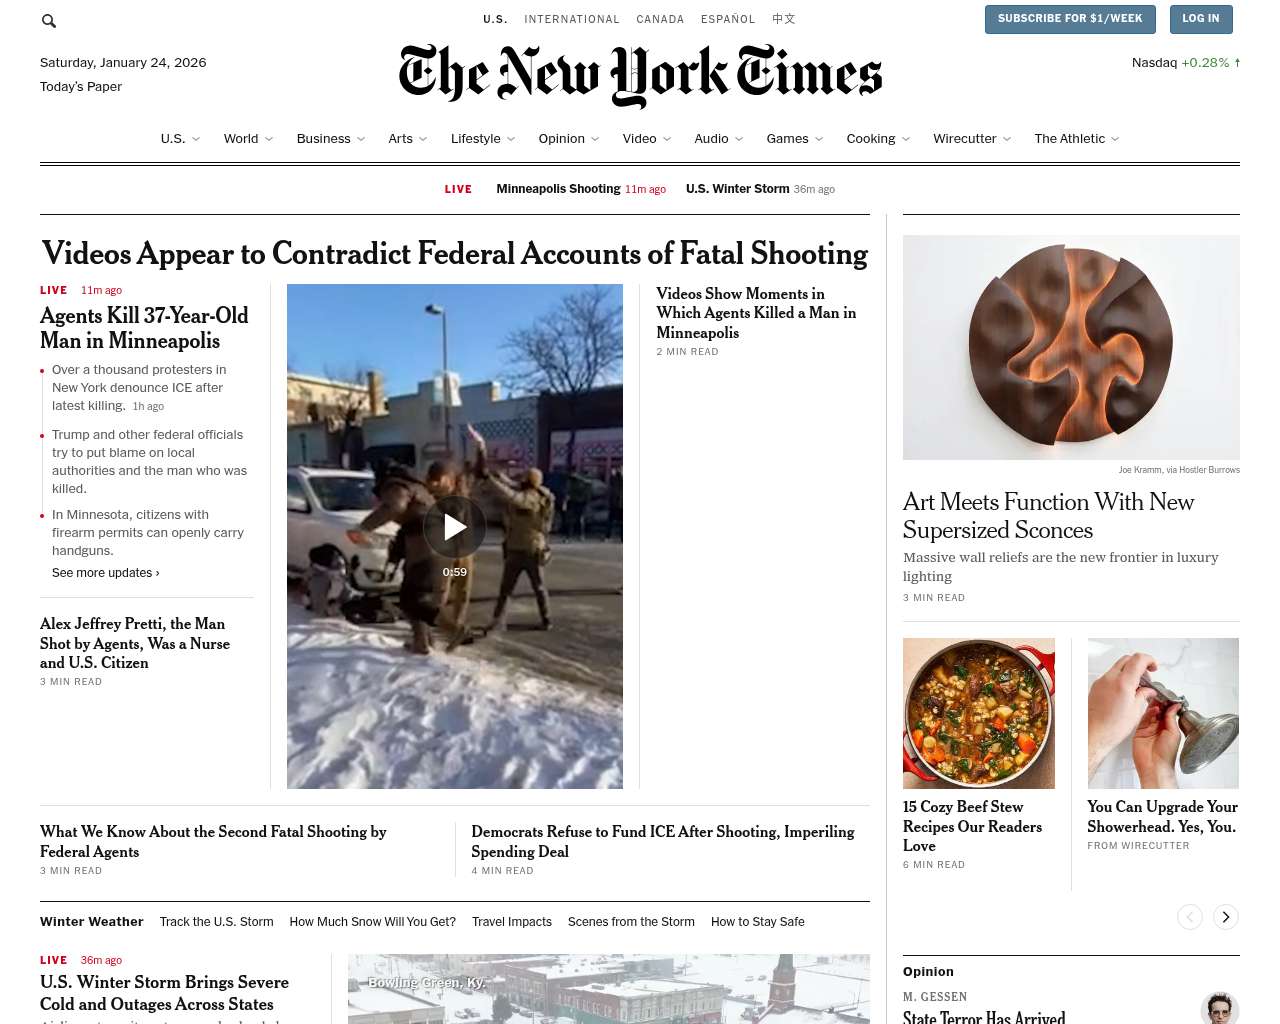1280x1024 pixels.
Task: Read Trump and federal officials blame update
Action: click(149, 462)
